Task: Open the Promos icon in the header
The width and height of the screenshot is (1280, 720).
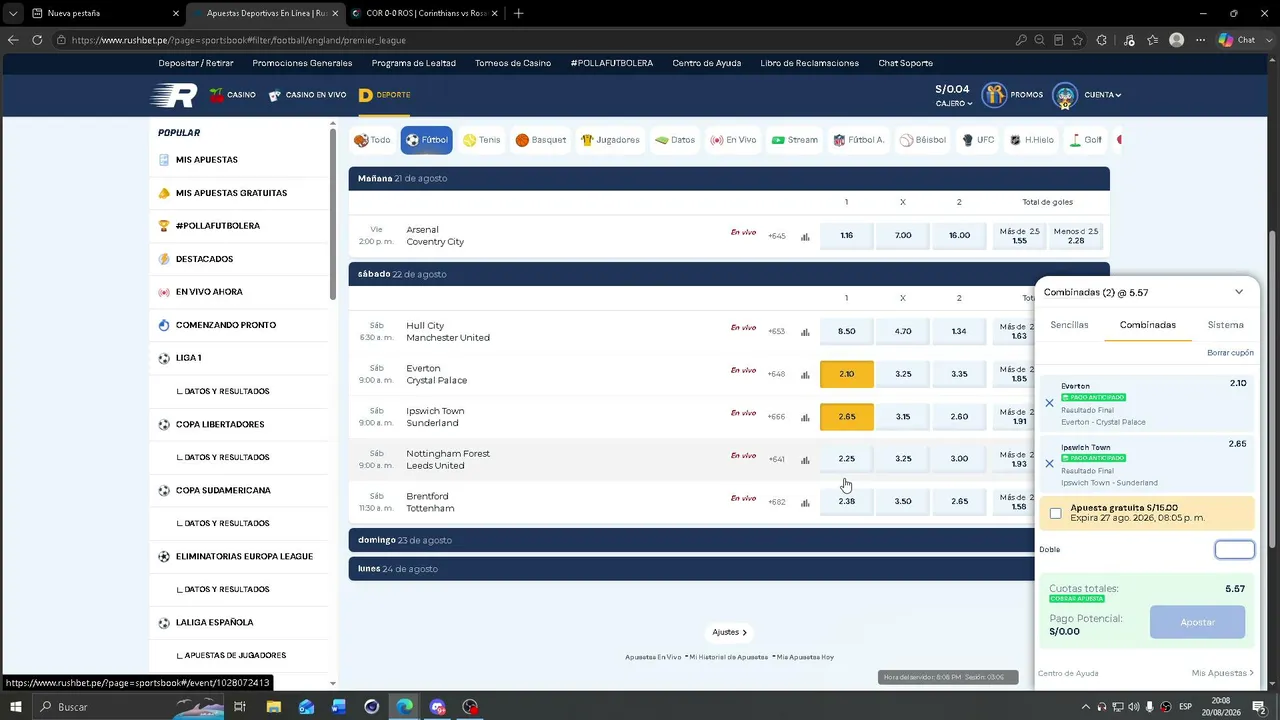Action: pos(994,95)
